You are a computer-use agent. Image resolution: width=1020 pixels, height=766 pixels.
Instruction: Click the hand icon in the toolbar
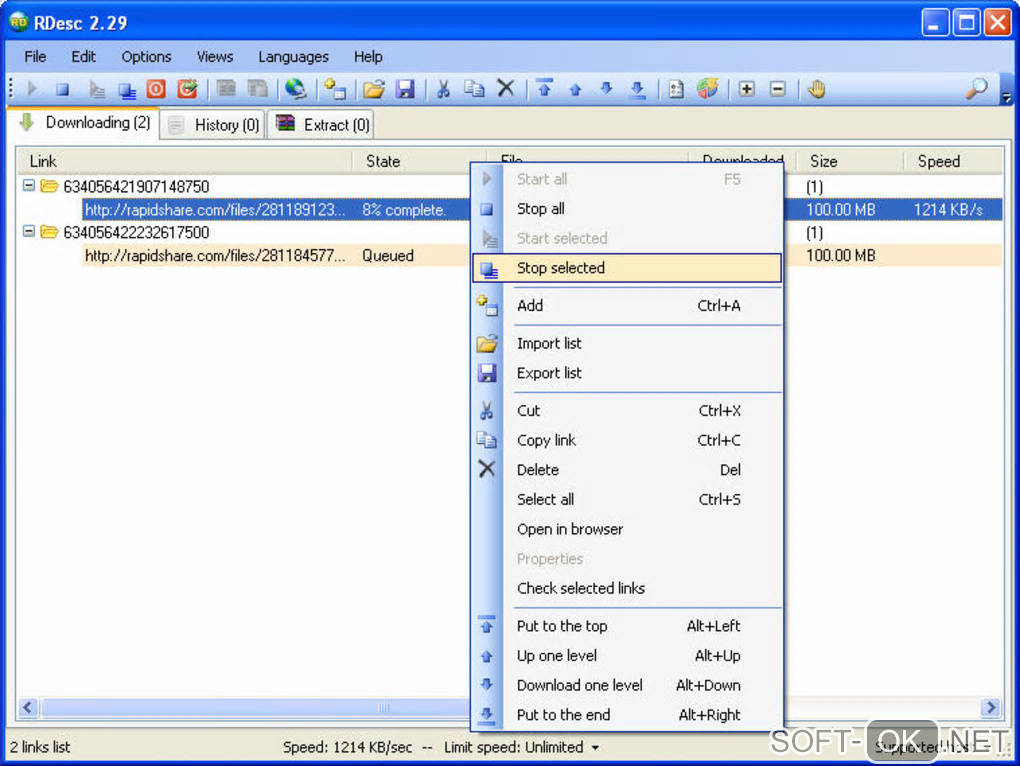click(817, 89)
